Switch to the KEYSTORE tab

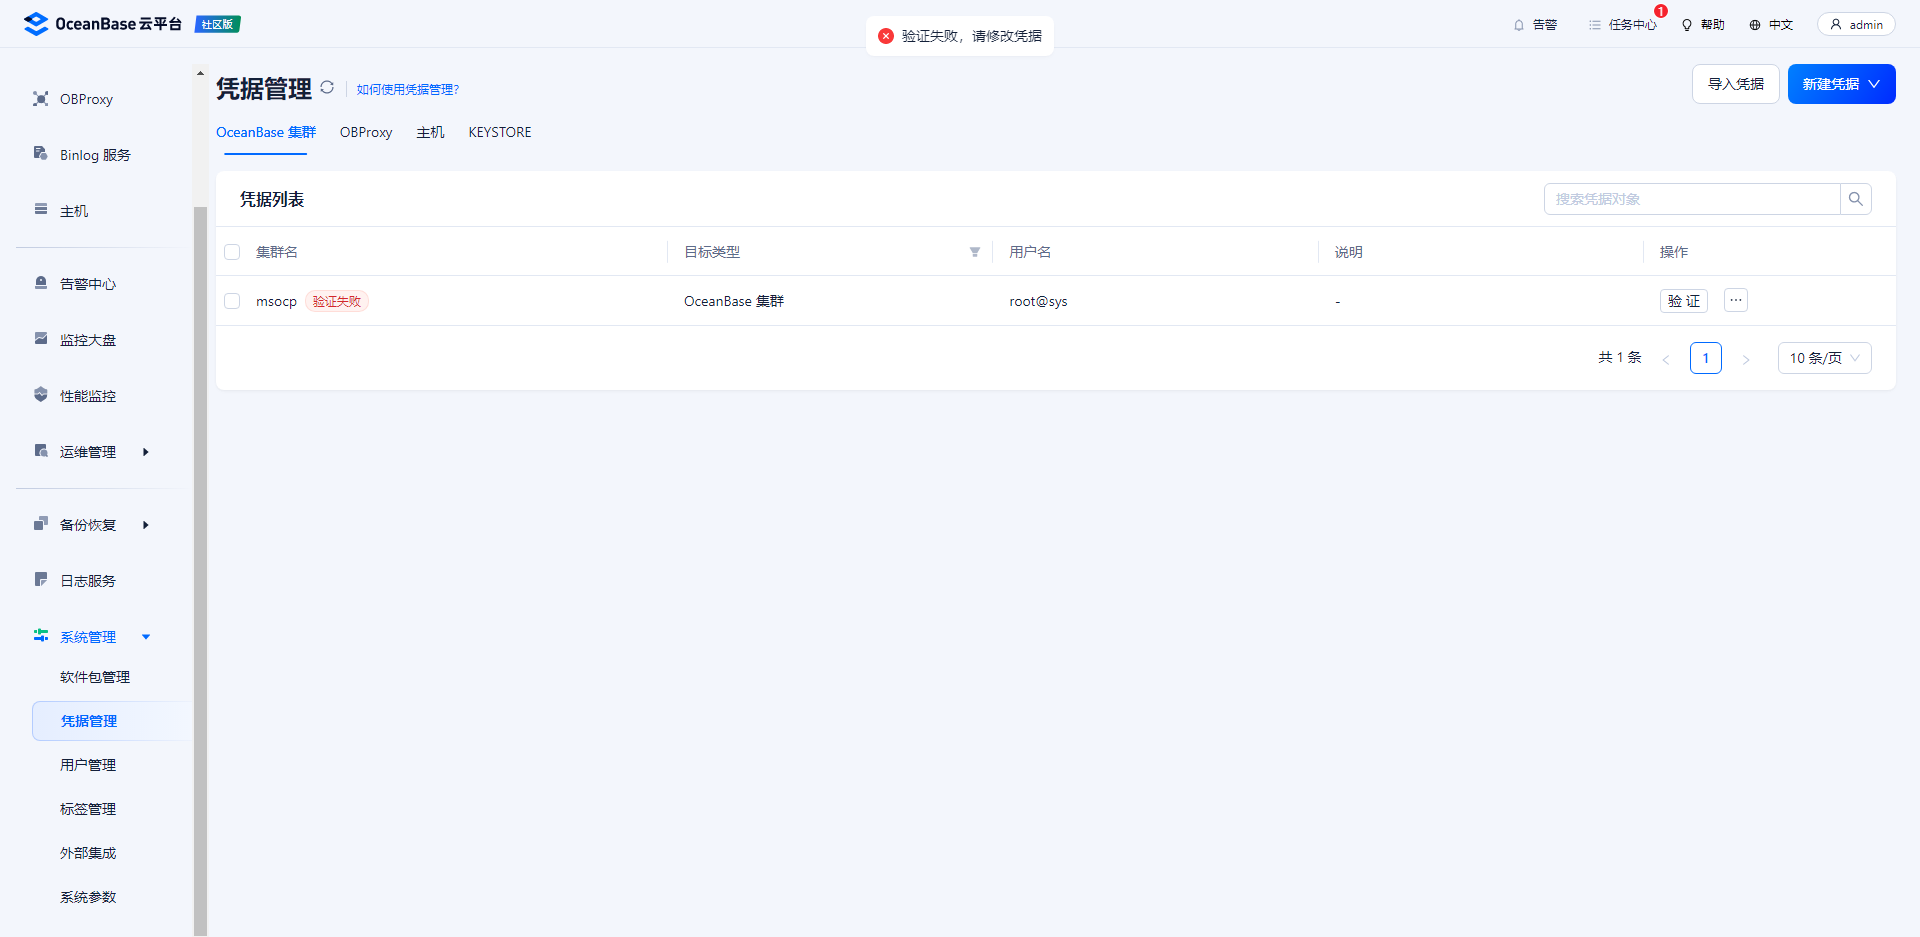500,132
